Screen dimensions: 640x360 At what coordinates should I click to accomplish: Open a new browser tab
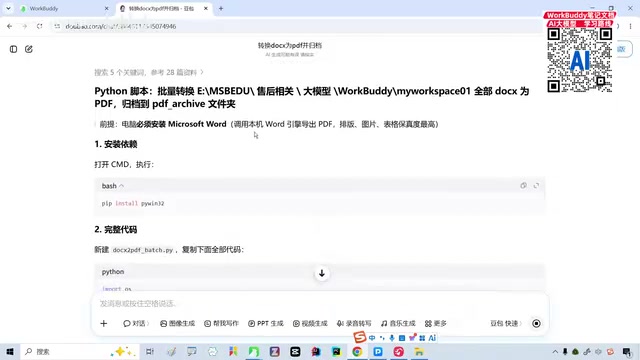tap(221, 9)
